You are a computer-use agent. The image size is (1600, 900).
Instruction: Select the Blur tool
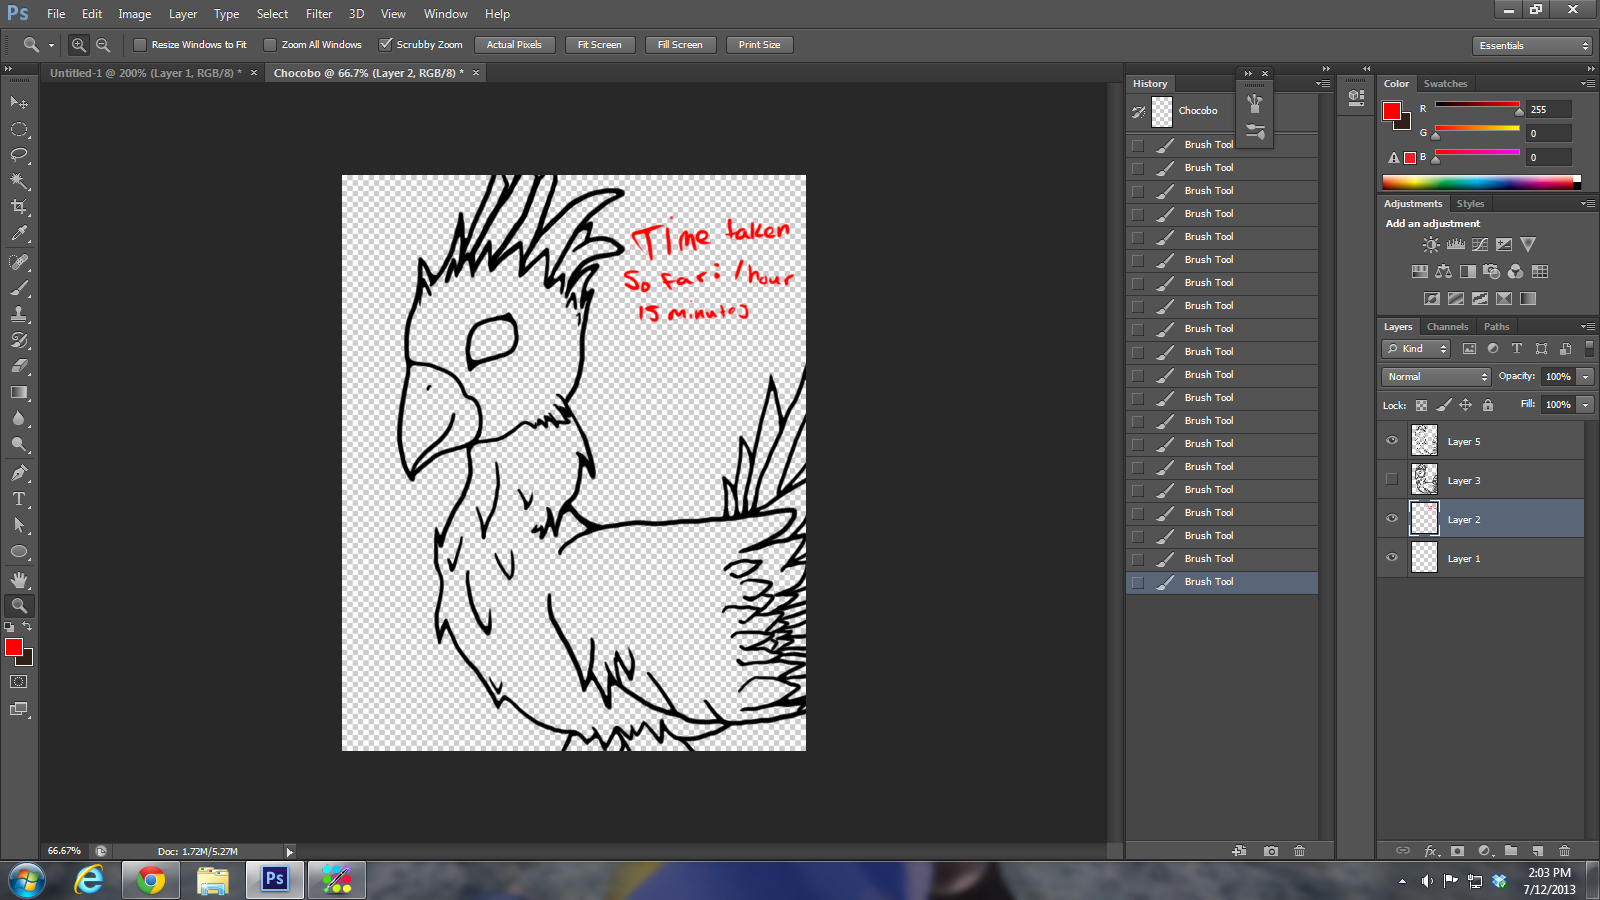pos(19,418)
